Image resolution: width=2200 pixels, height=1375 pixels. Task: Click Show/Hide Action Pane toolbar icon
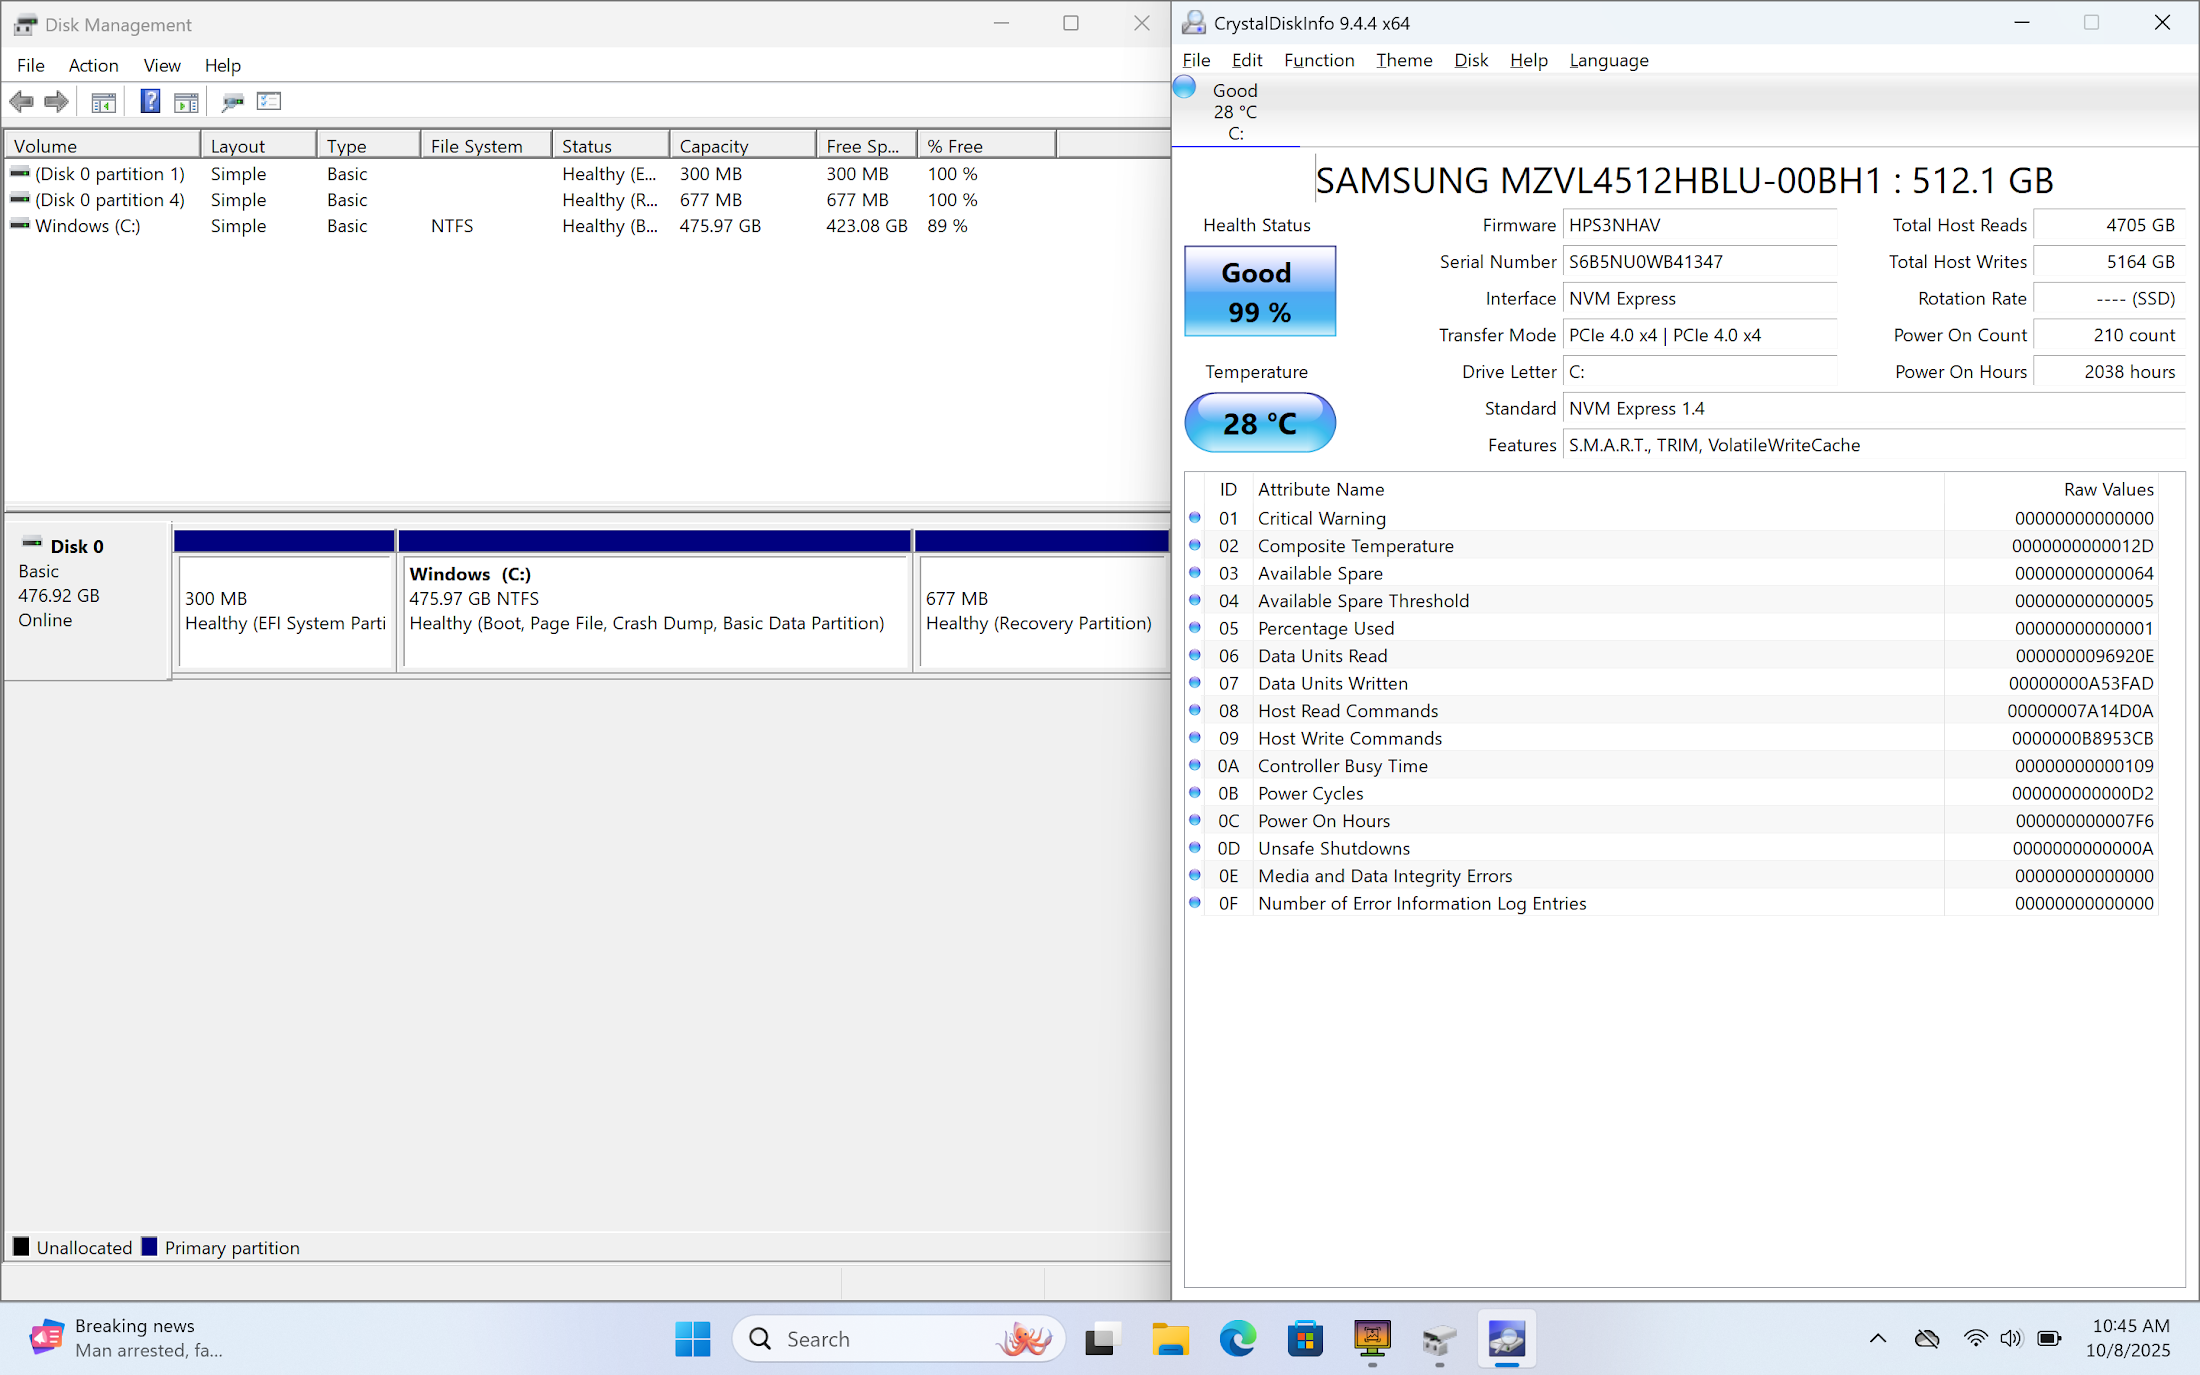coord(186,101)
